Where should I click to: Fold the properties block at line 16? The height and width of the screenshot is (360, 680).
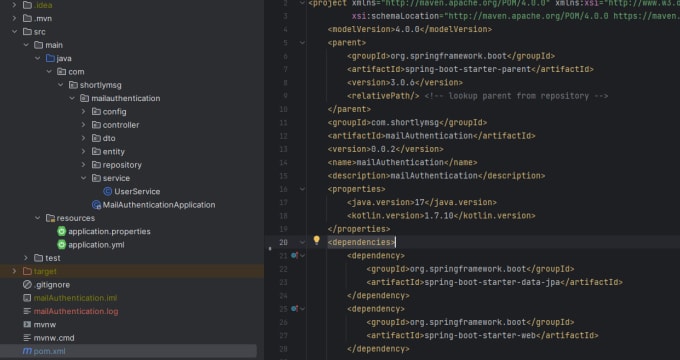(302, 189)
